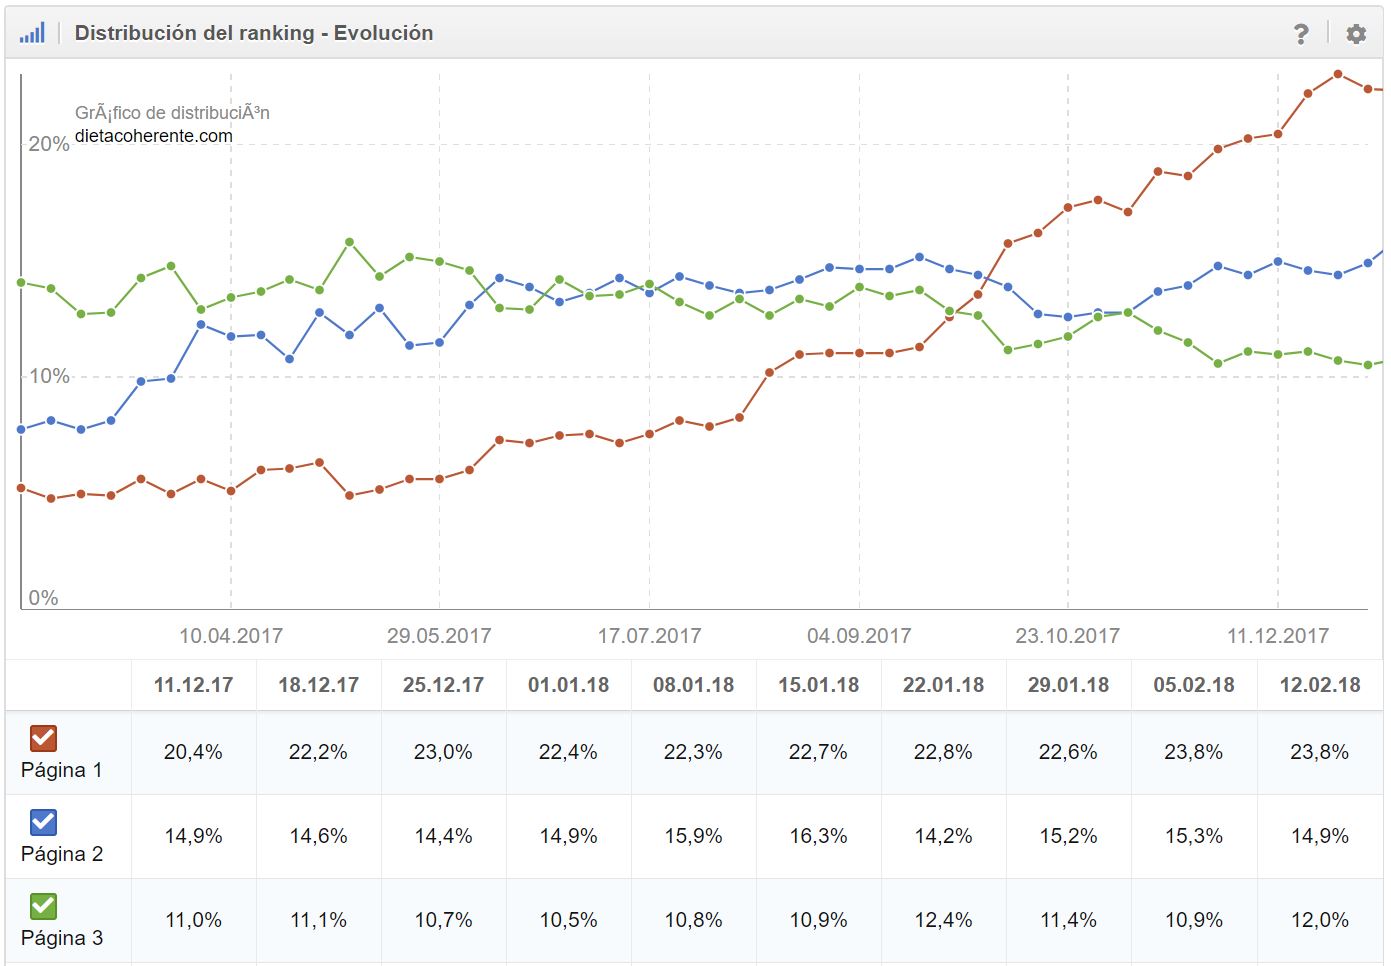Click the 20% y-axis label
Image resolution: width=1391 pixels, height=966 pixels.
[49, 144]
